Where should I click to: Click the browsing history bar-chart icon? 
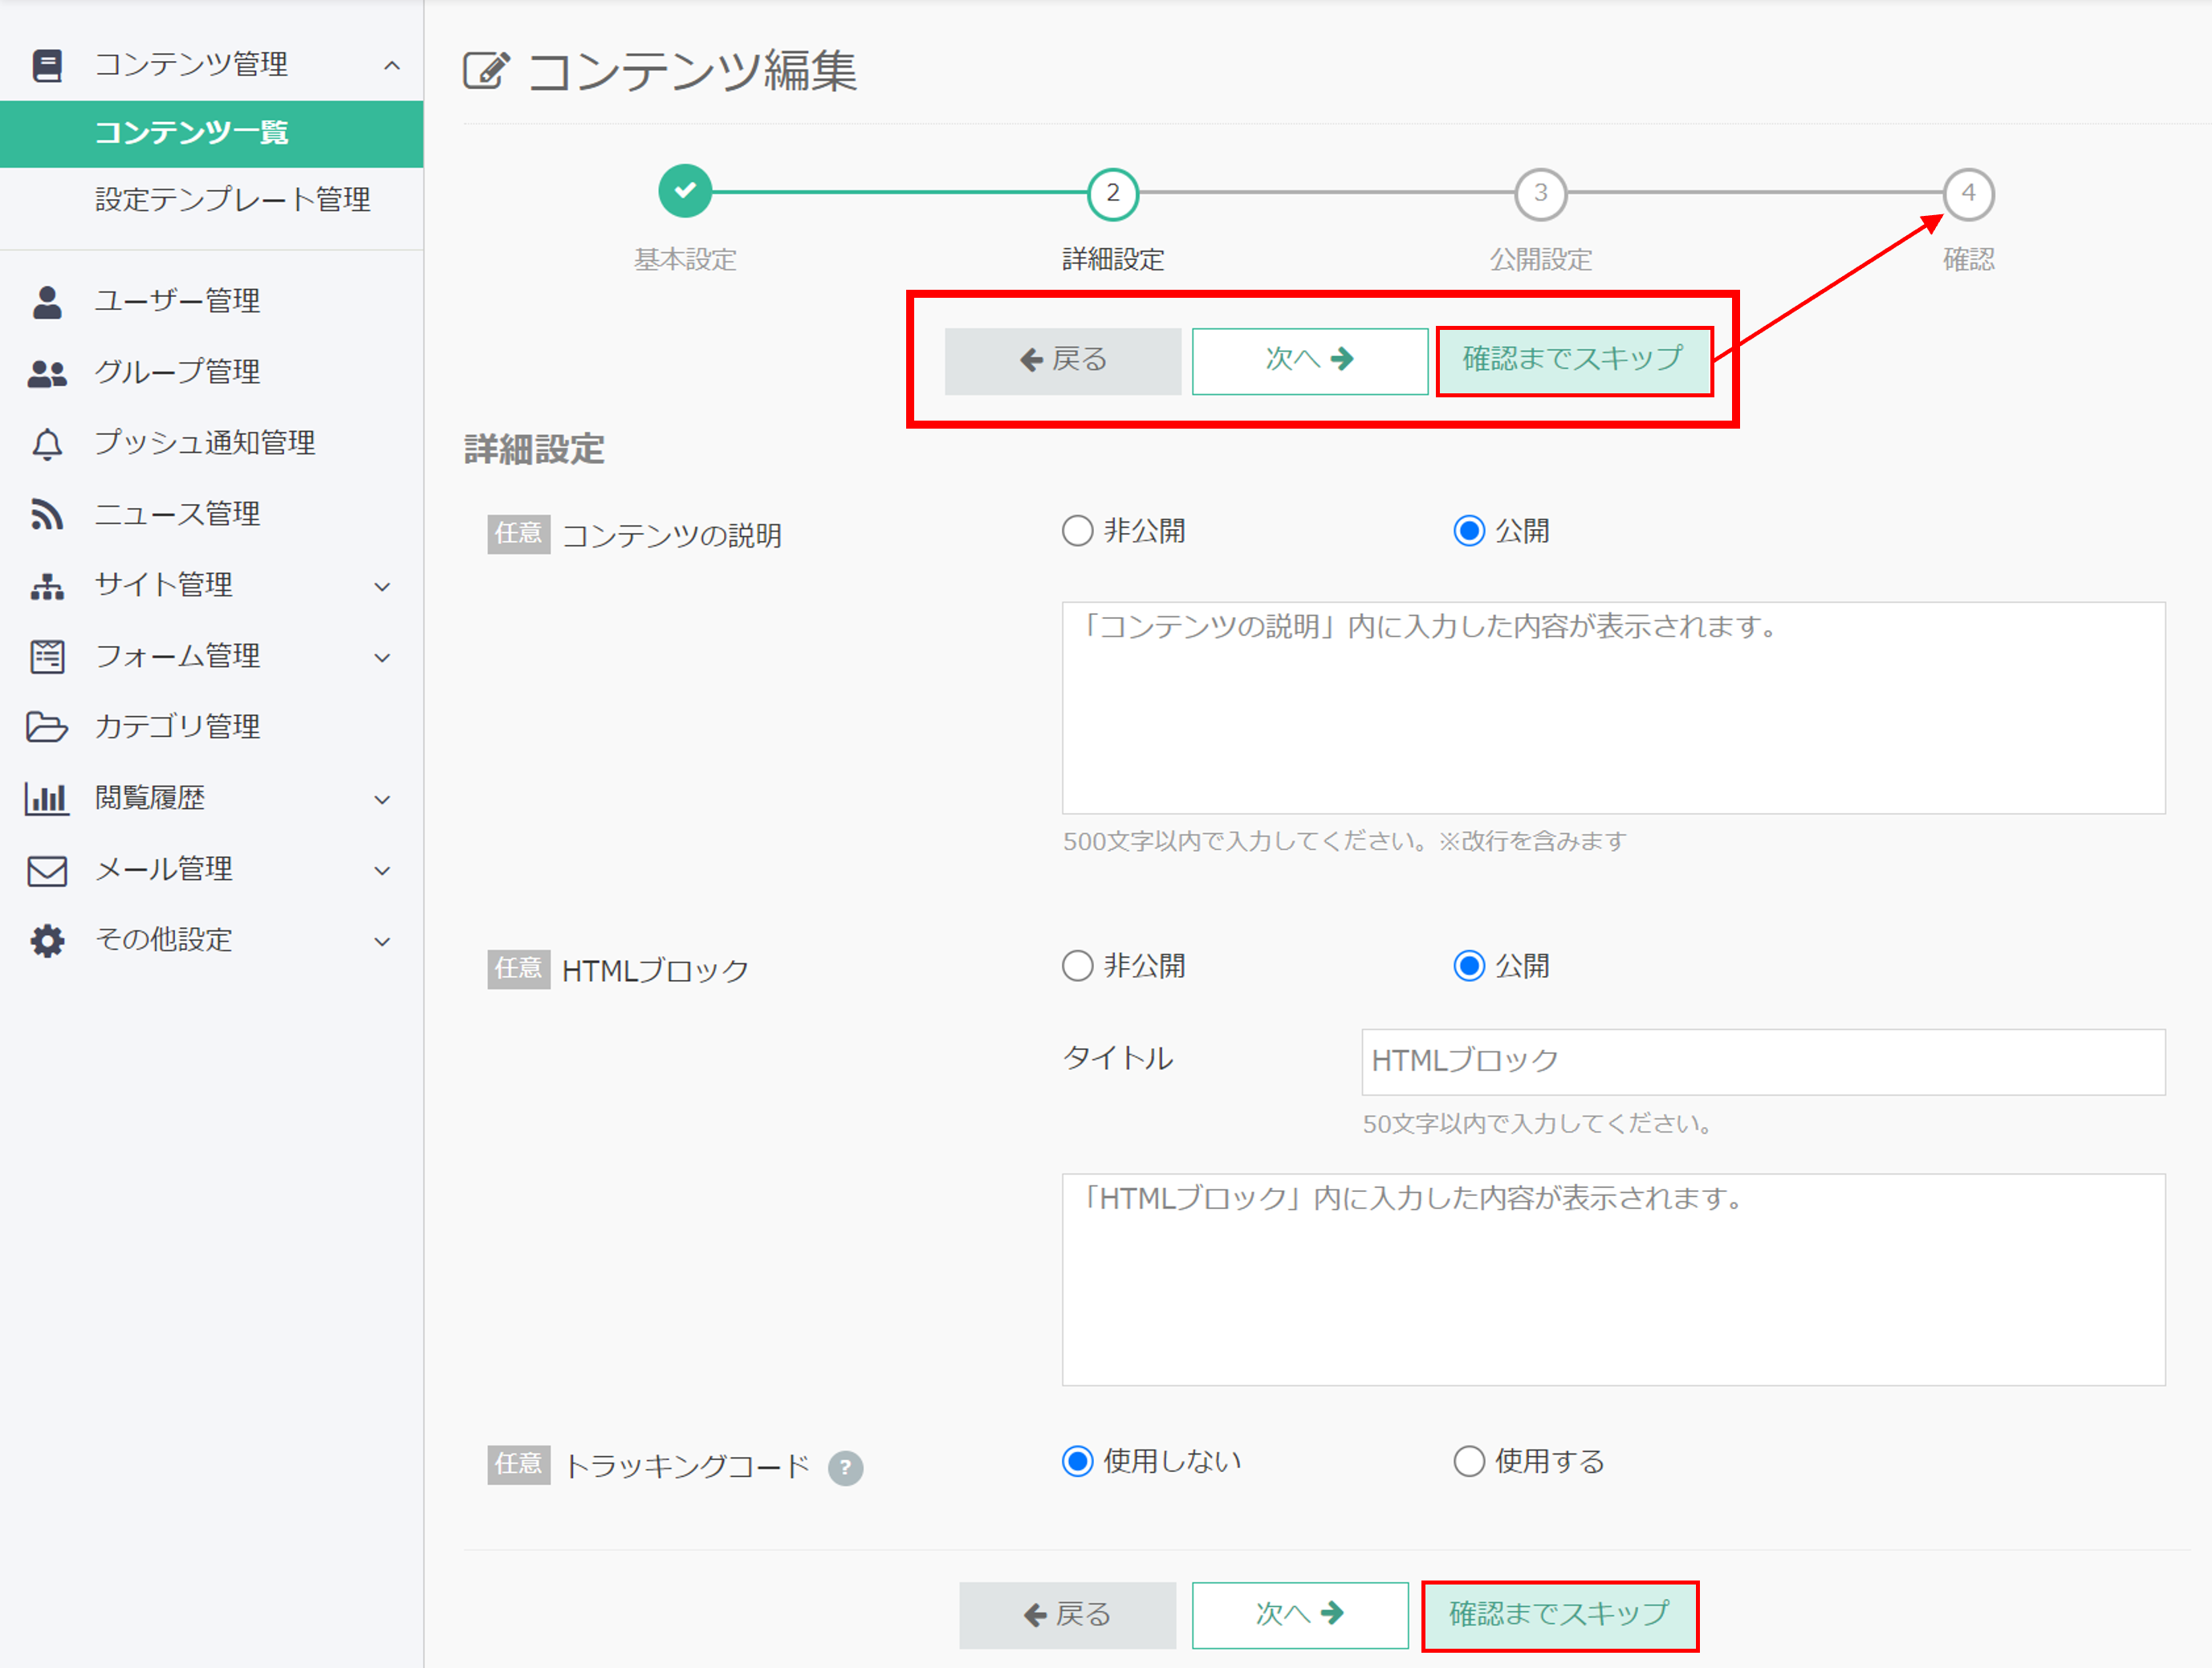[x=47, y=799]
